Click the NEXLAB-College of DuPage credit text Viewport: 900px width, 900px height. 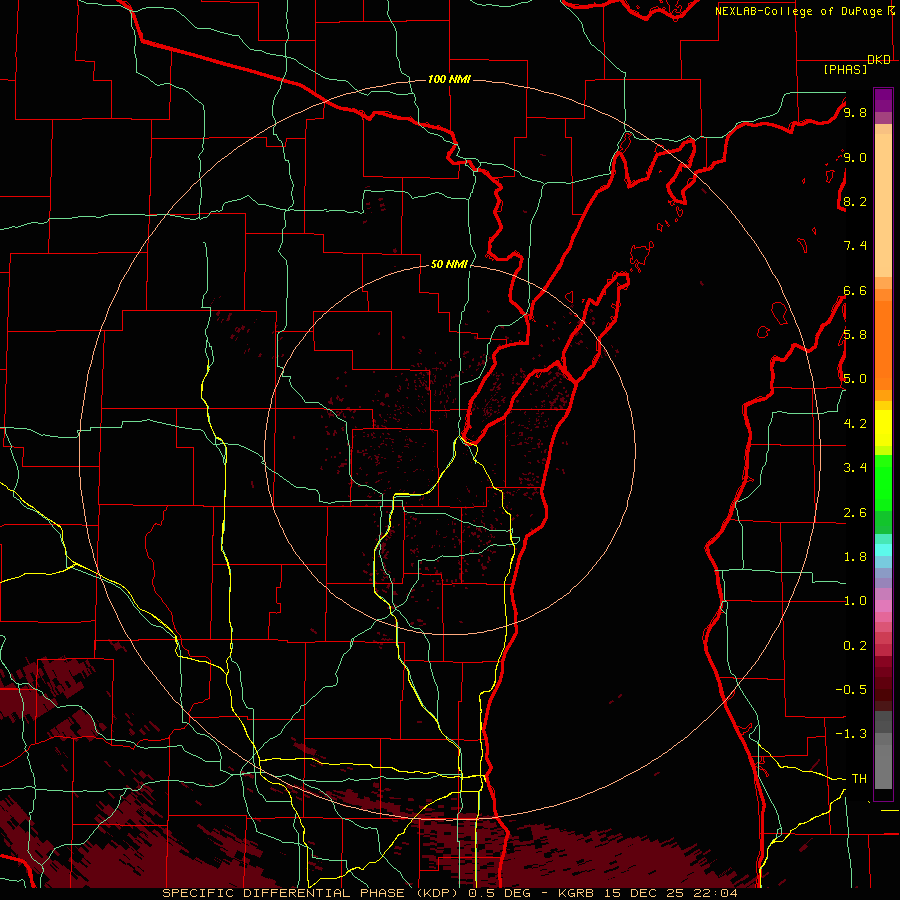[x=798, y=11]
